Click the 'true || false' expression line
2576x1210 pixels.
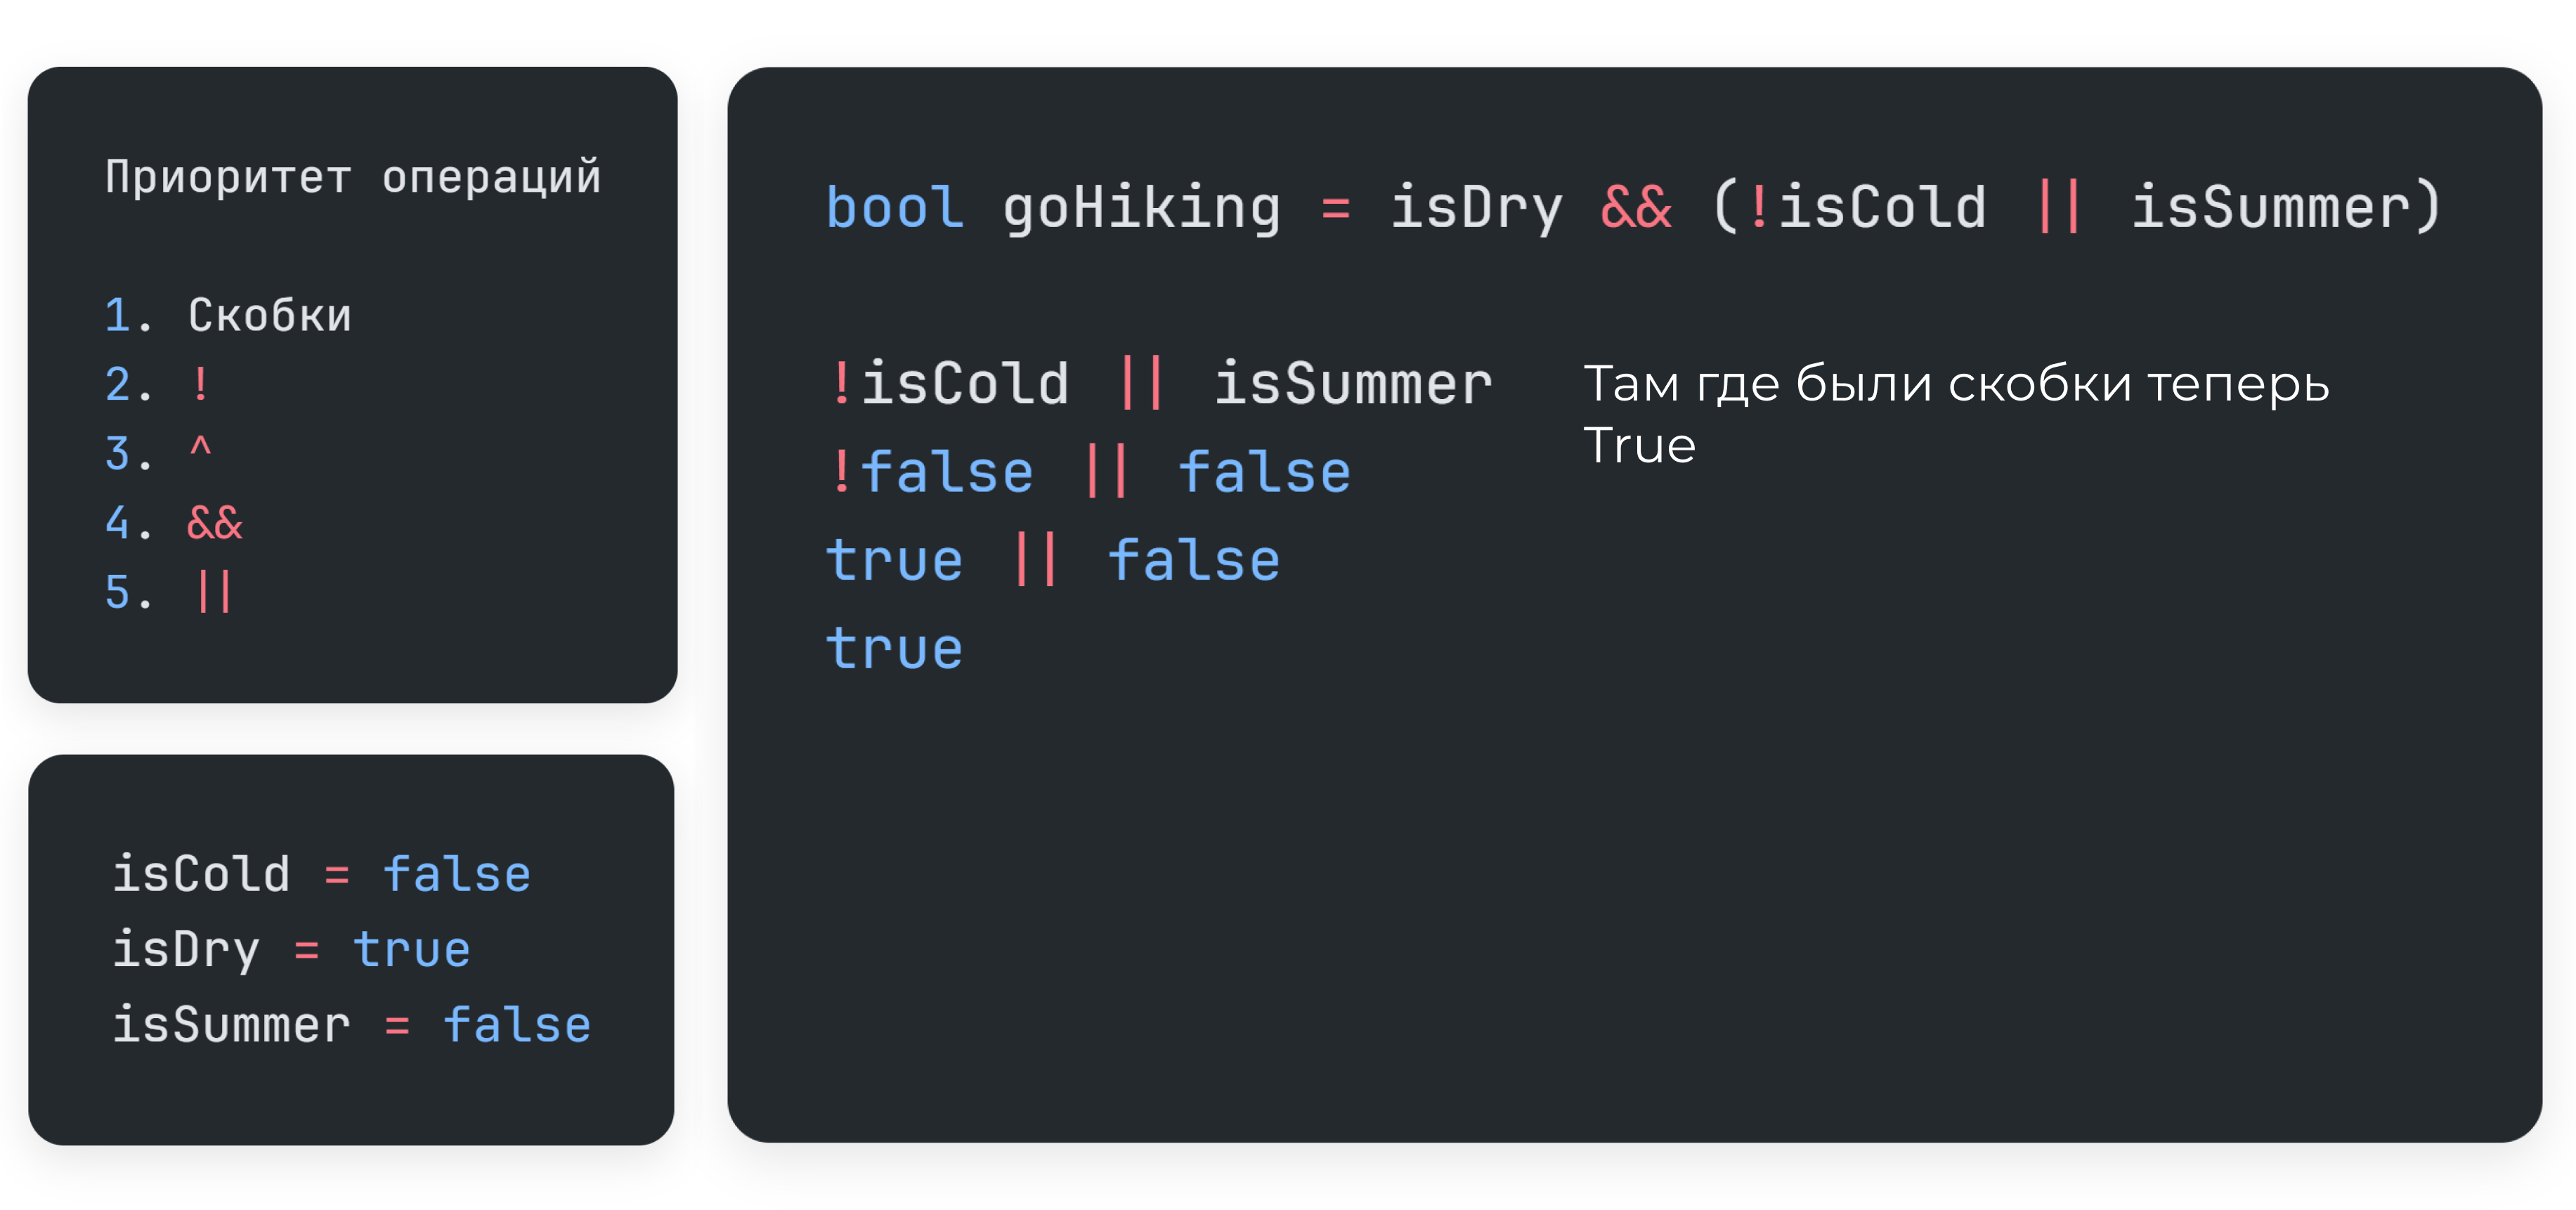(1053, 560)
